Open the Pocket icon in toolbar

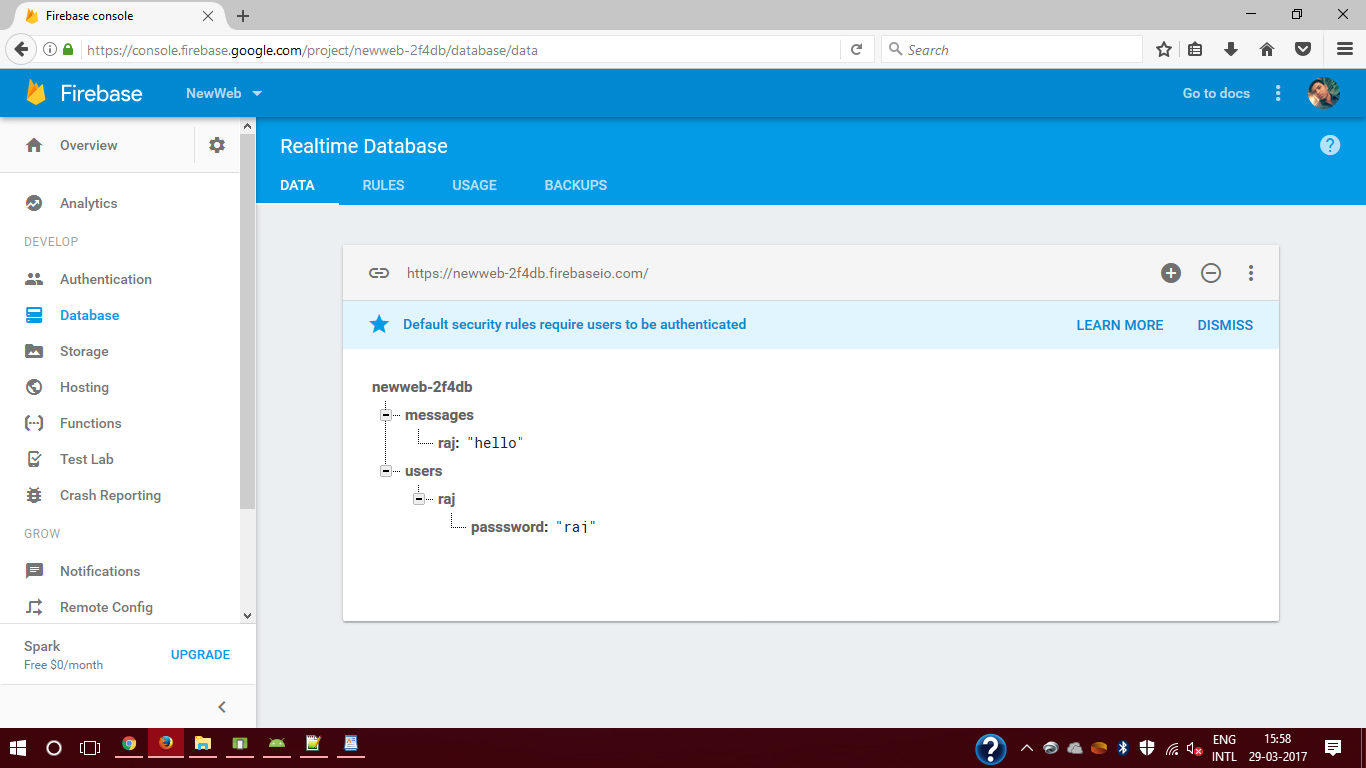pos(1303,49)
